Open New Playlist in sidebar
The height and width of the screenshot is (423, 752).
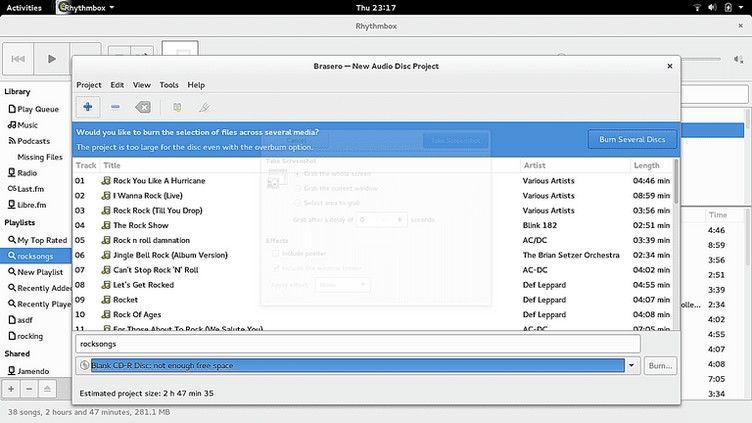pos(40,272)
